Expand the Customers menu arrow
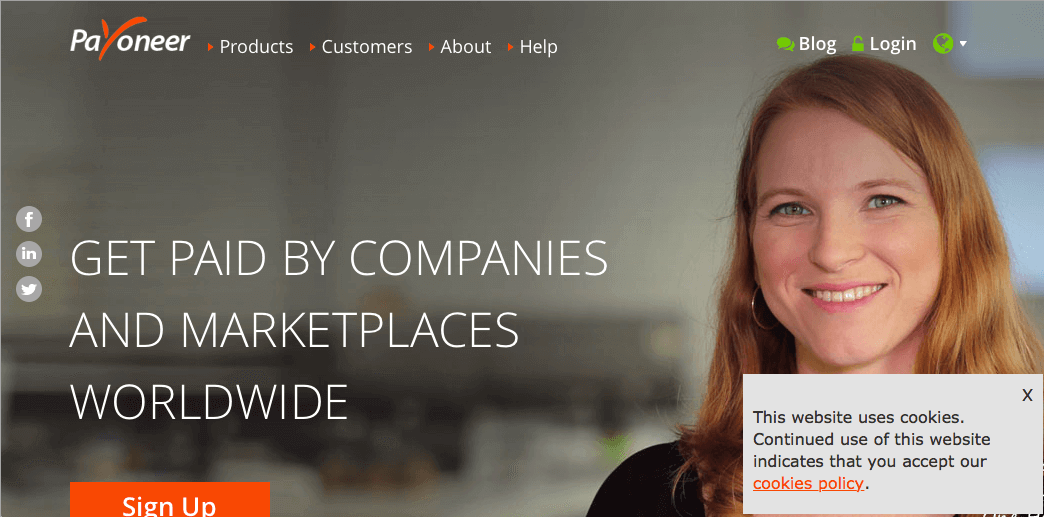This screenshot has height=517, width=1044. [312, 47]
